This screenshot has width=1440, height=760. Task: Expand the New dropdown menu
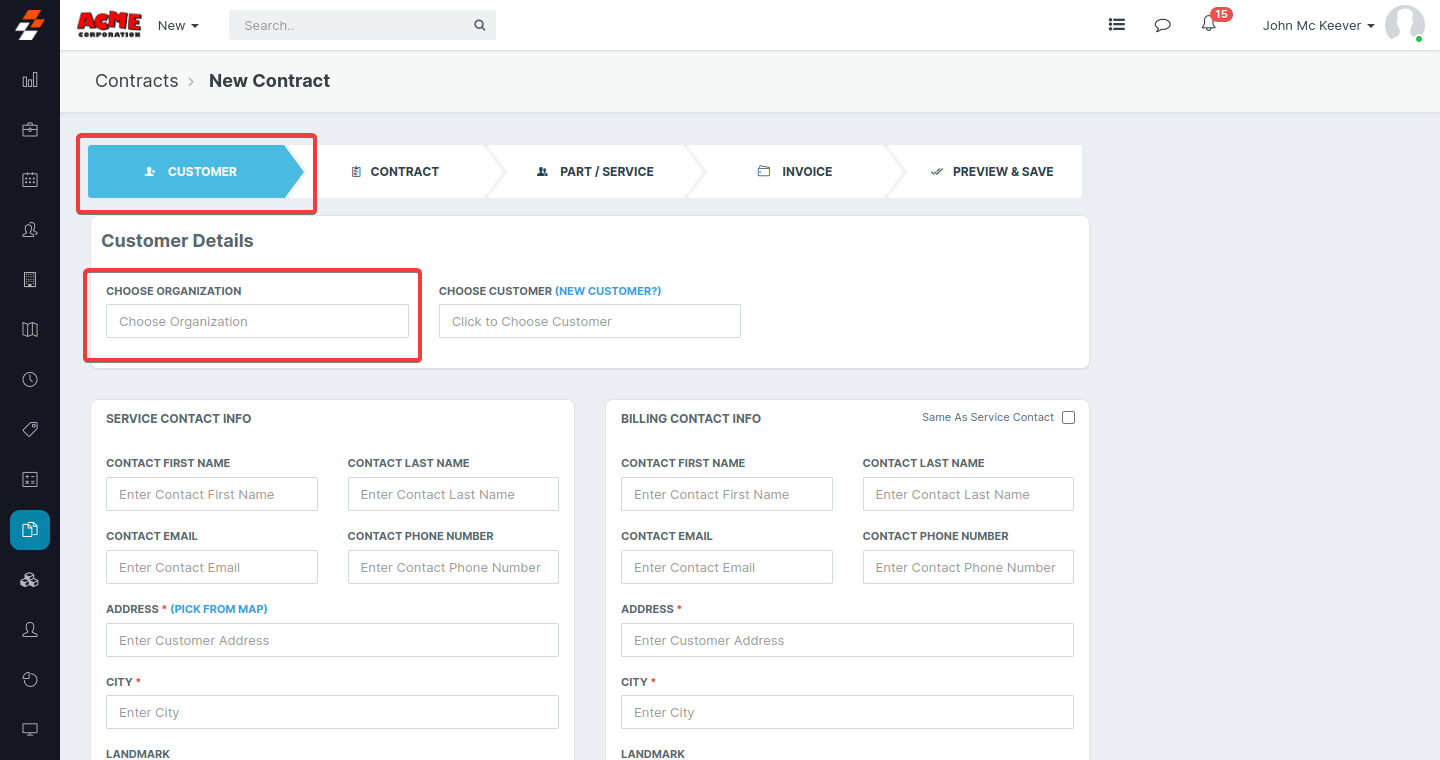(x=178, y=25)
